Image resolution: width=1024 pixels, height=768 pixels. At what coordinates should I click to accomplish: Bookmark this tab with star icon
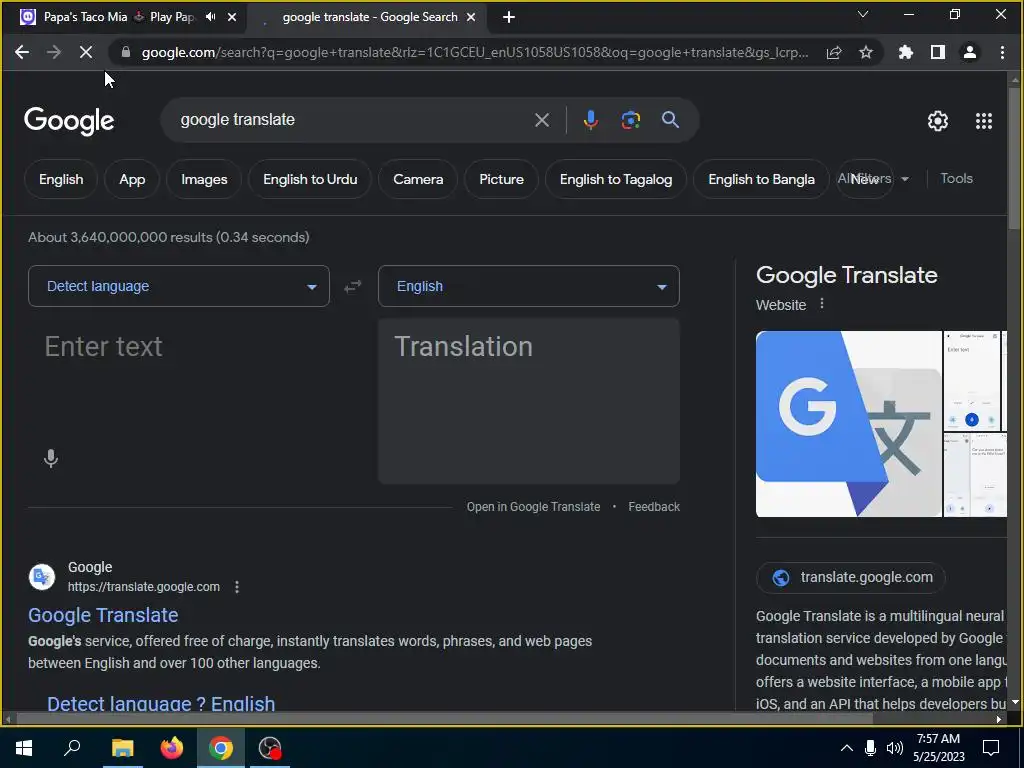point(866,52)
